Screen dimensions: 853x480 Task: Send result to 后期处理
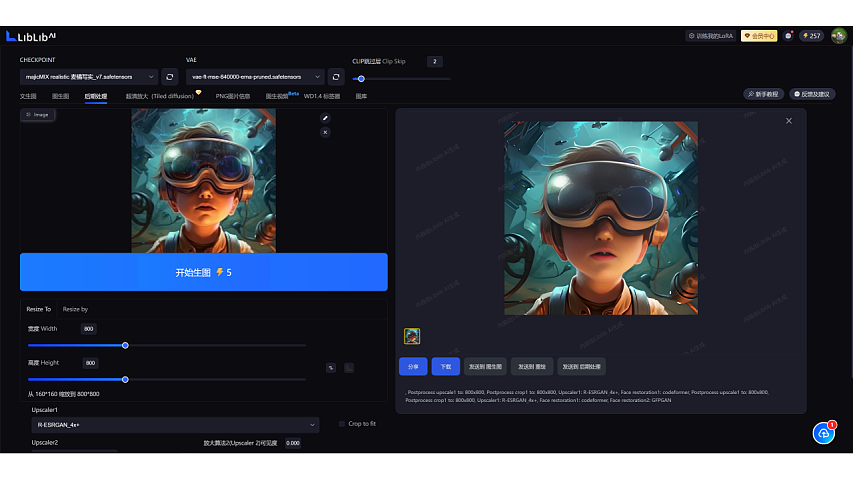[x=582, y=367]
